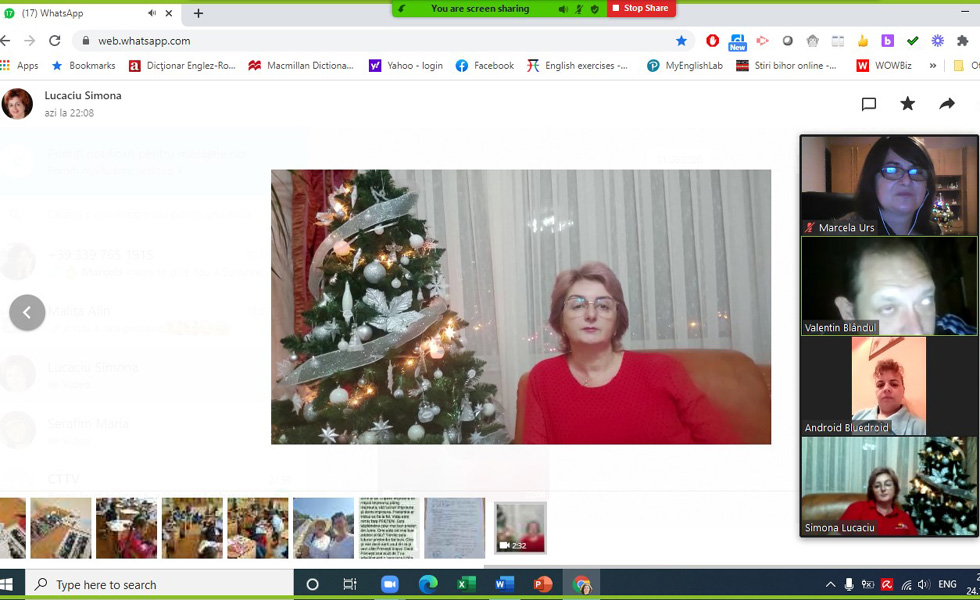Go forward one page in Chrome
The width and height of the screenshot is (980, 600).
(x=29, y=41)
